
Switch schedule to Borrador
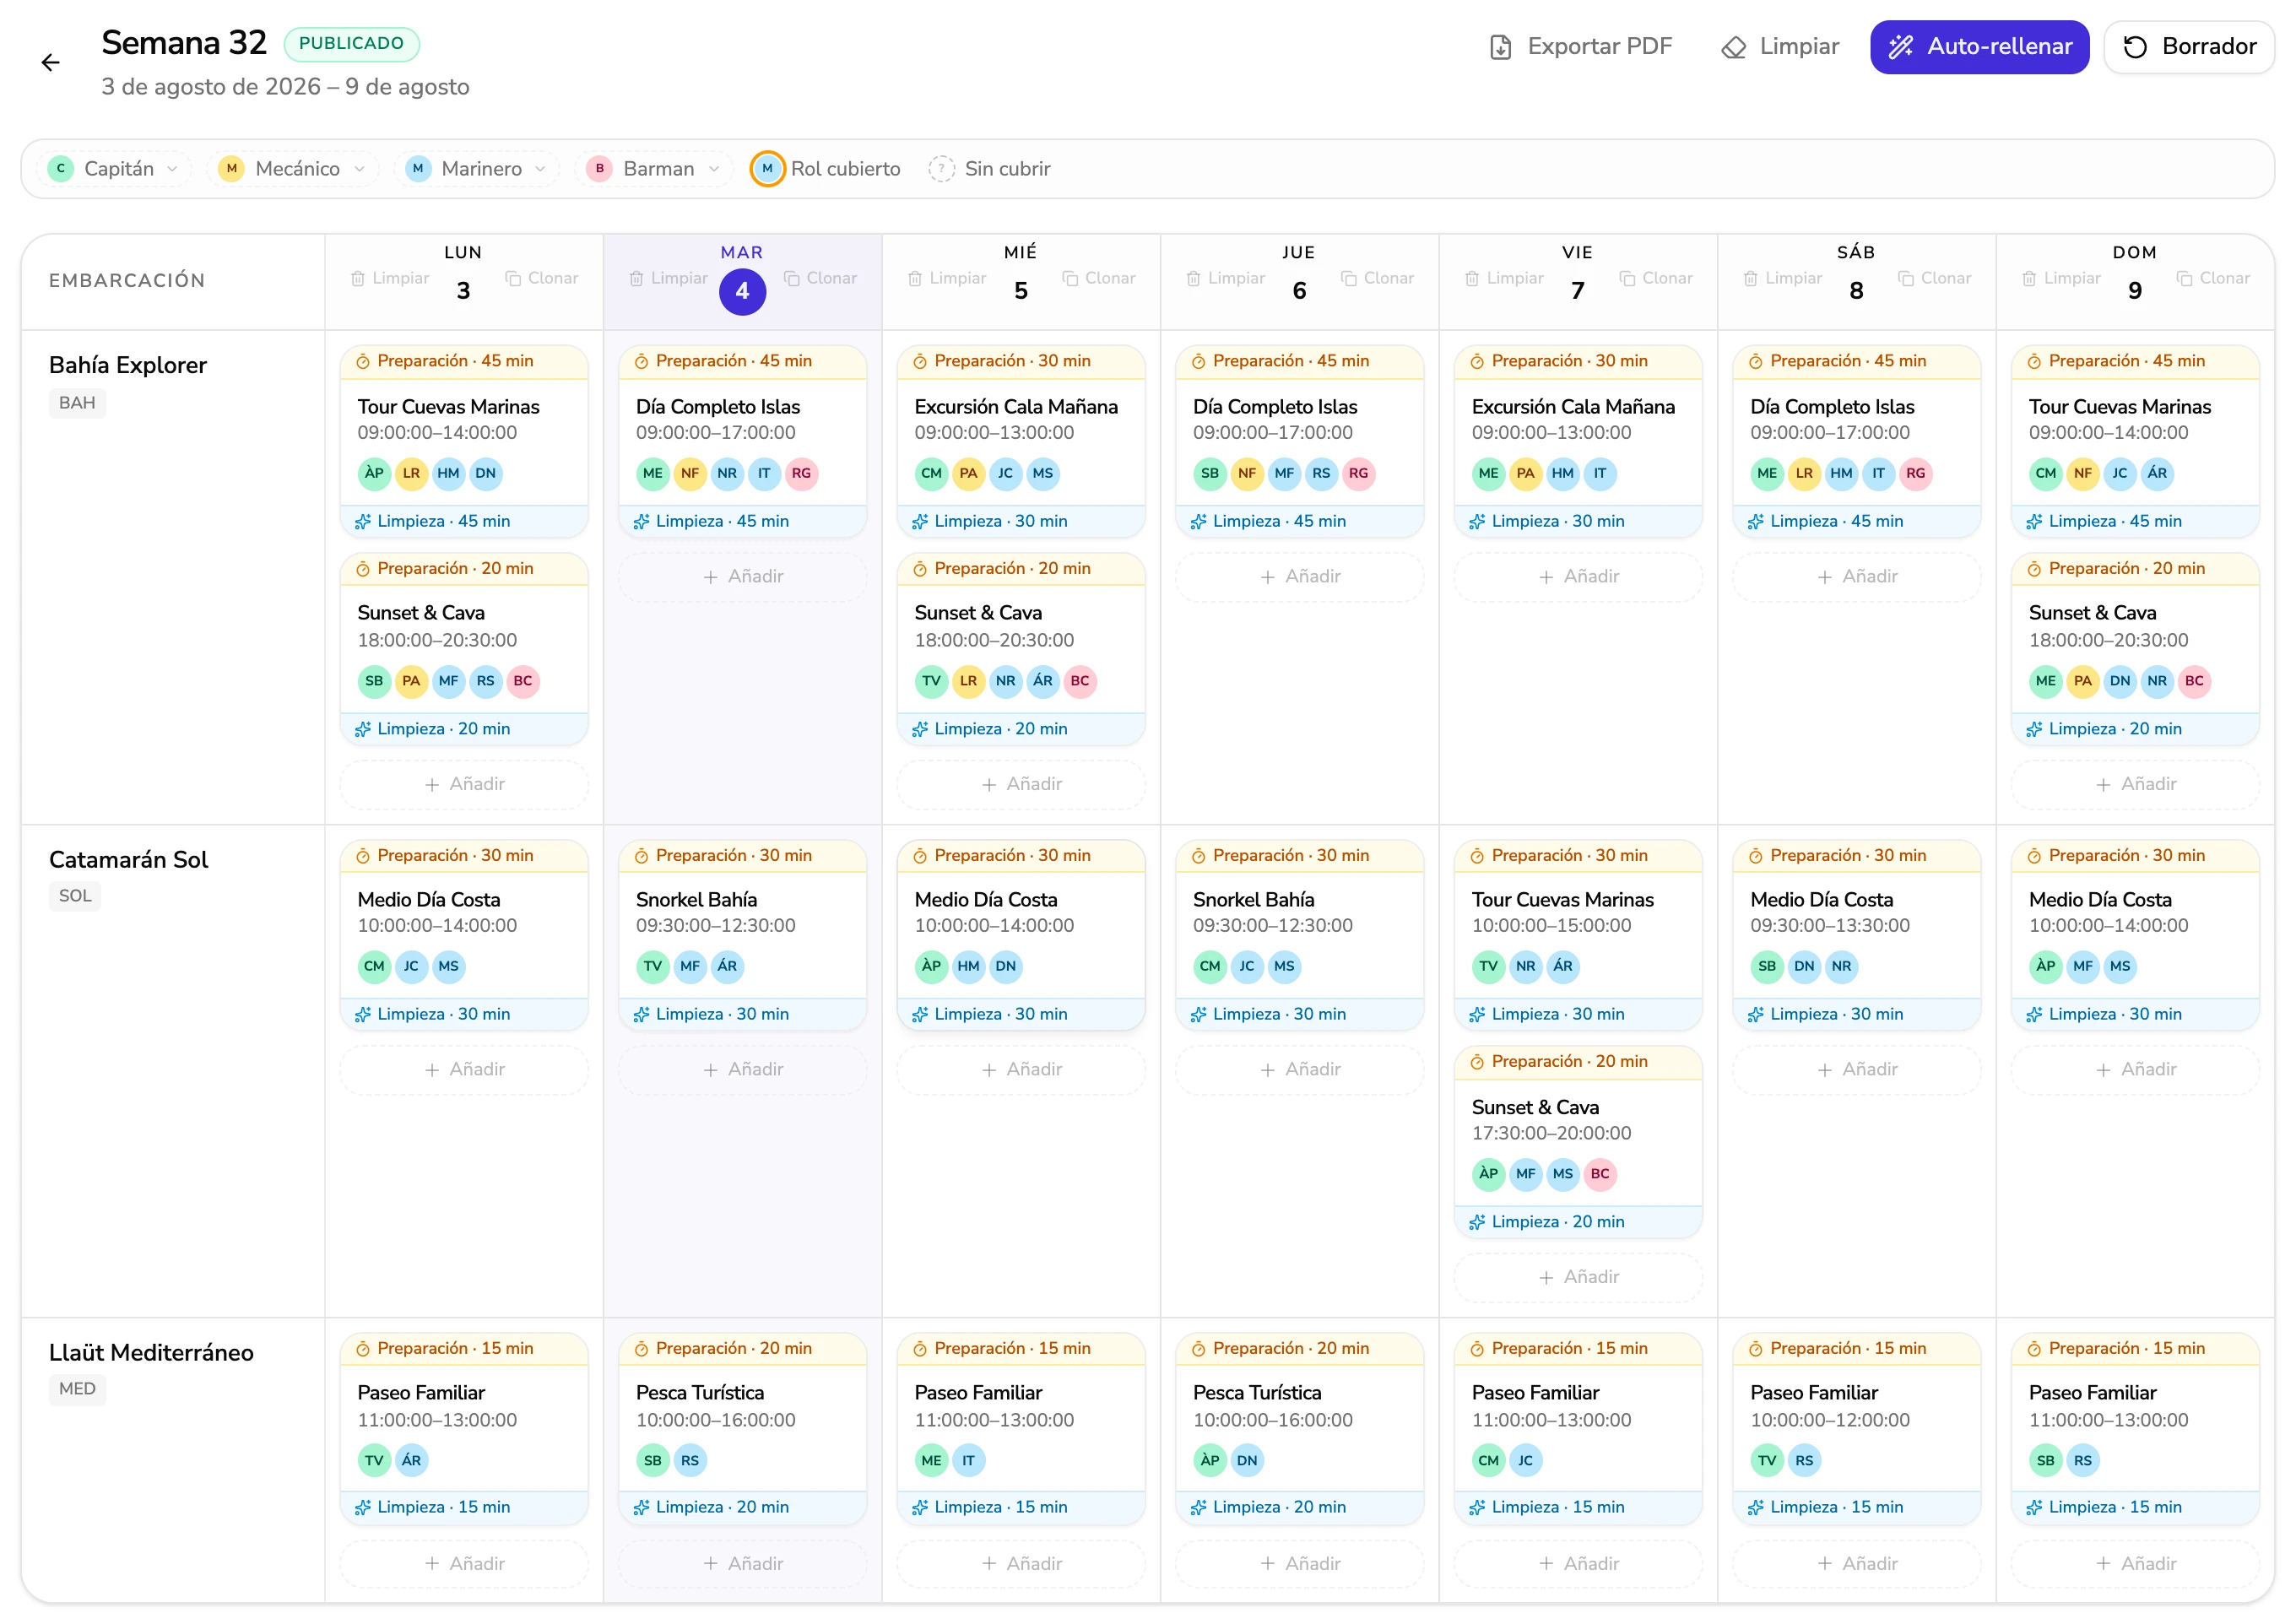pyautogui.click(x=2188, y=47)
